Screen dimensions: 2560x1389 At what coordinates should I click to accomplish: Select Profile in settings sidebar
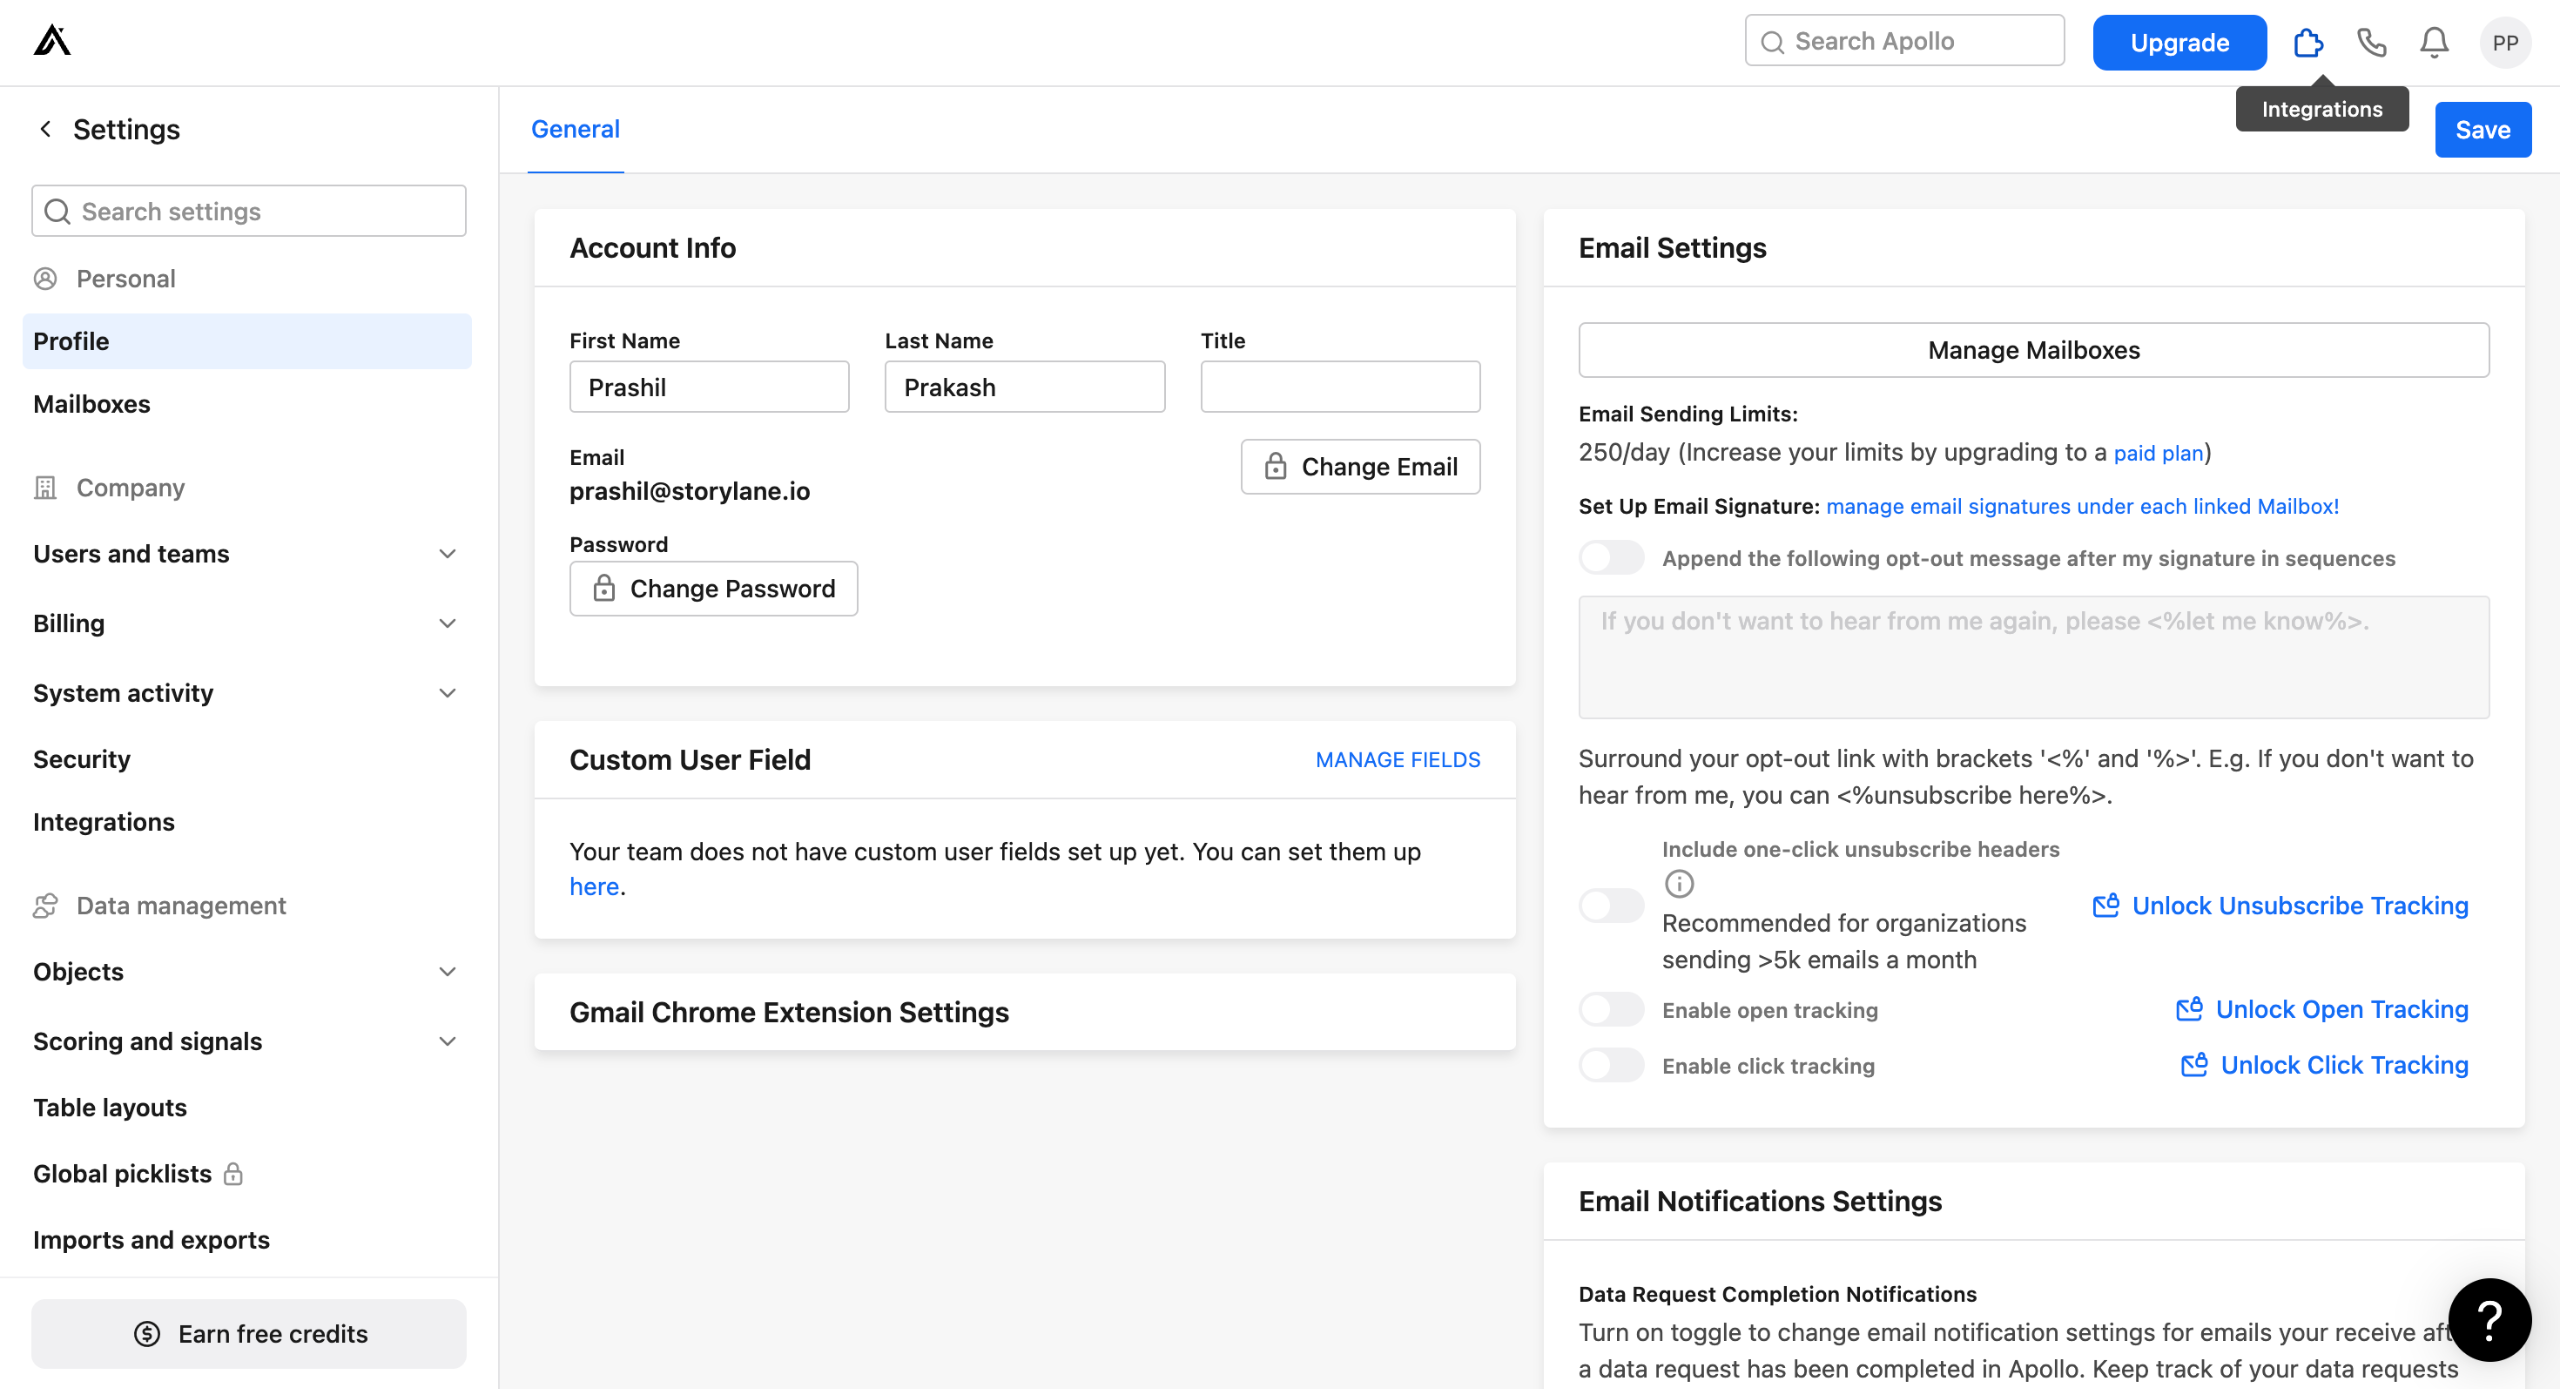pyautogui.click(x=246, y=341)
